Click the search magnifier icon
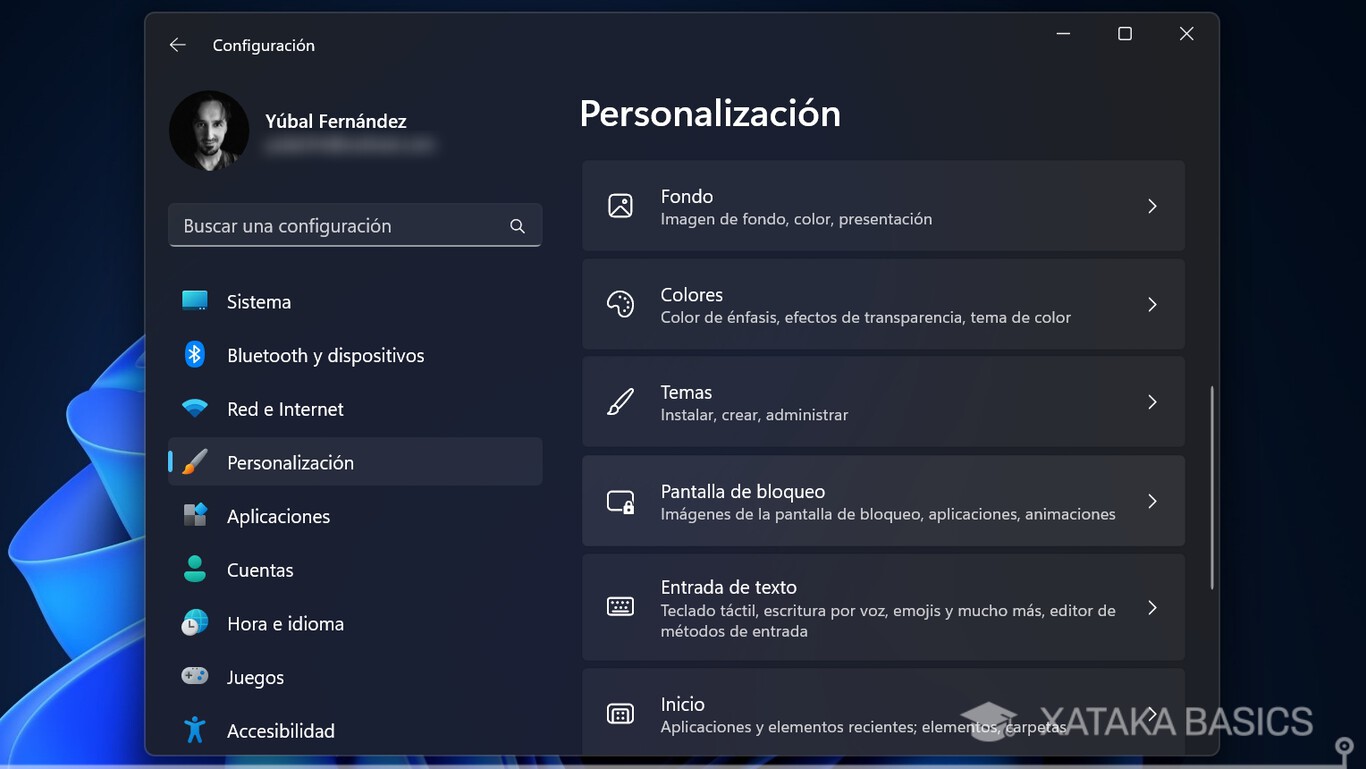 pyautogui.click(x=517, y=226)
